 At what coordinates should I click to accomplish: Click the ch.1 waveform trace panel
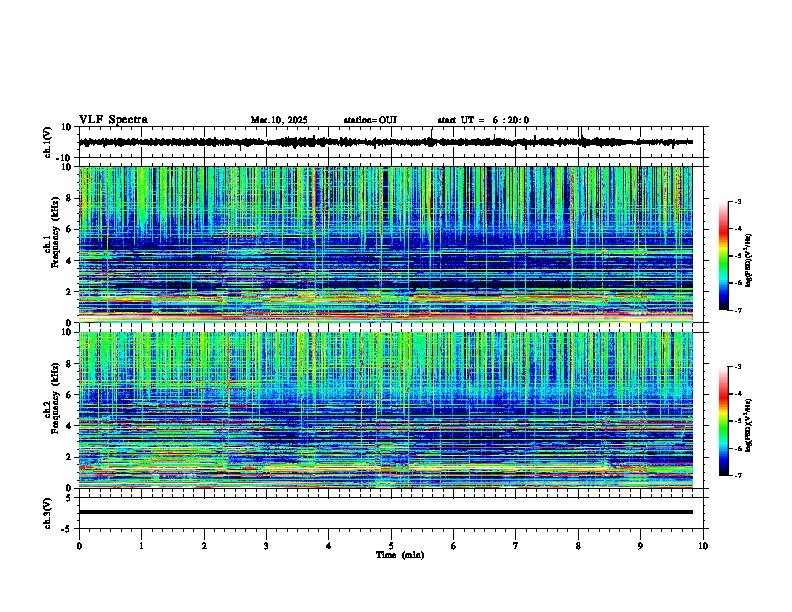(393, 142)
